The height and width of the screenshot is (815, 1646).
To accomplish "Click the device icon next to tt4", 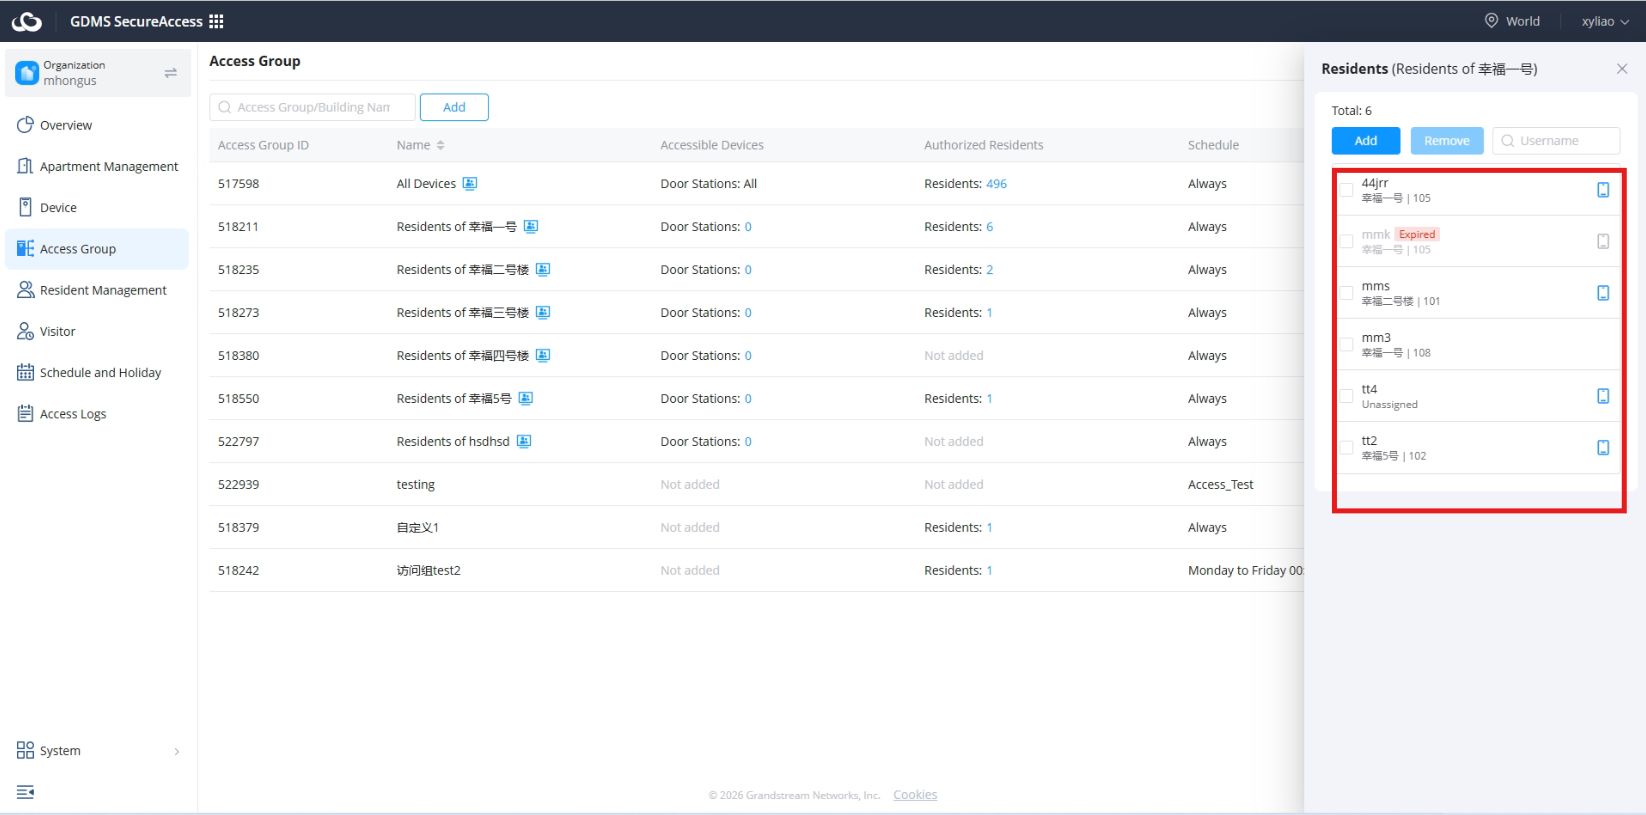I will pos(1603,396).
